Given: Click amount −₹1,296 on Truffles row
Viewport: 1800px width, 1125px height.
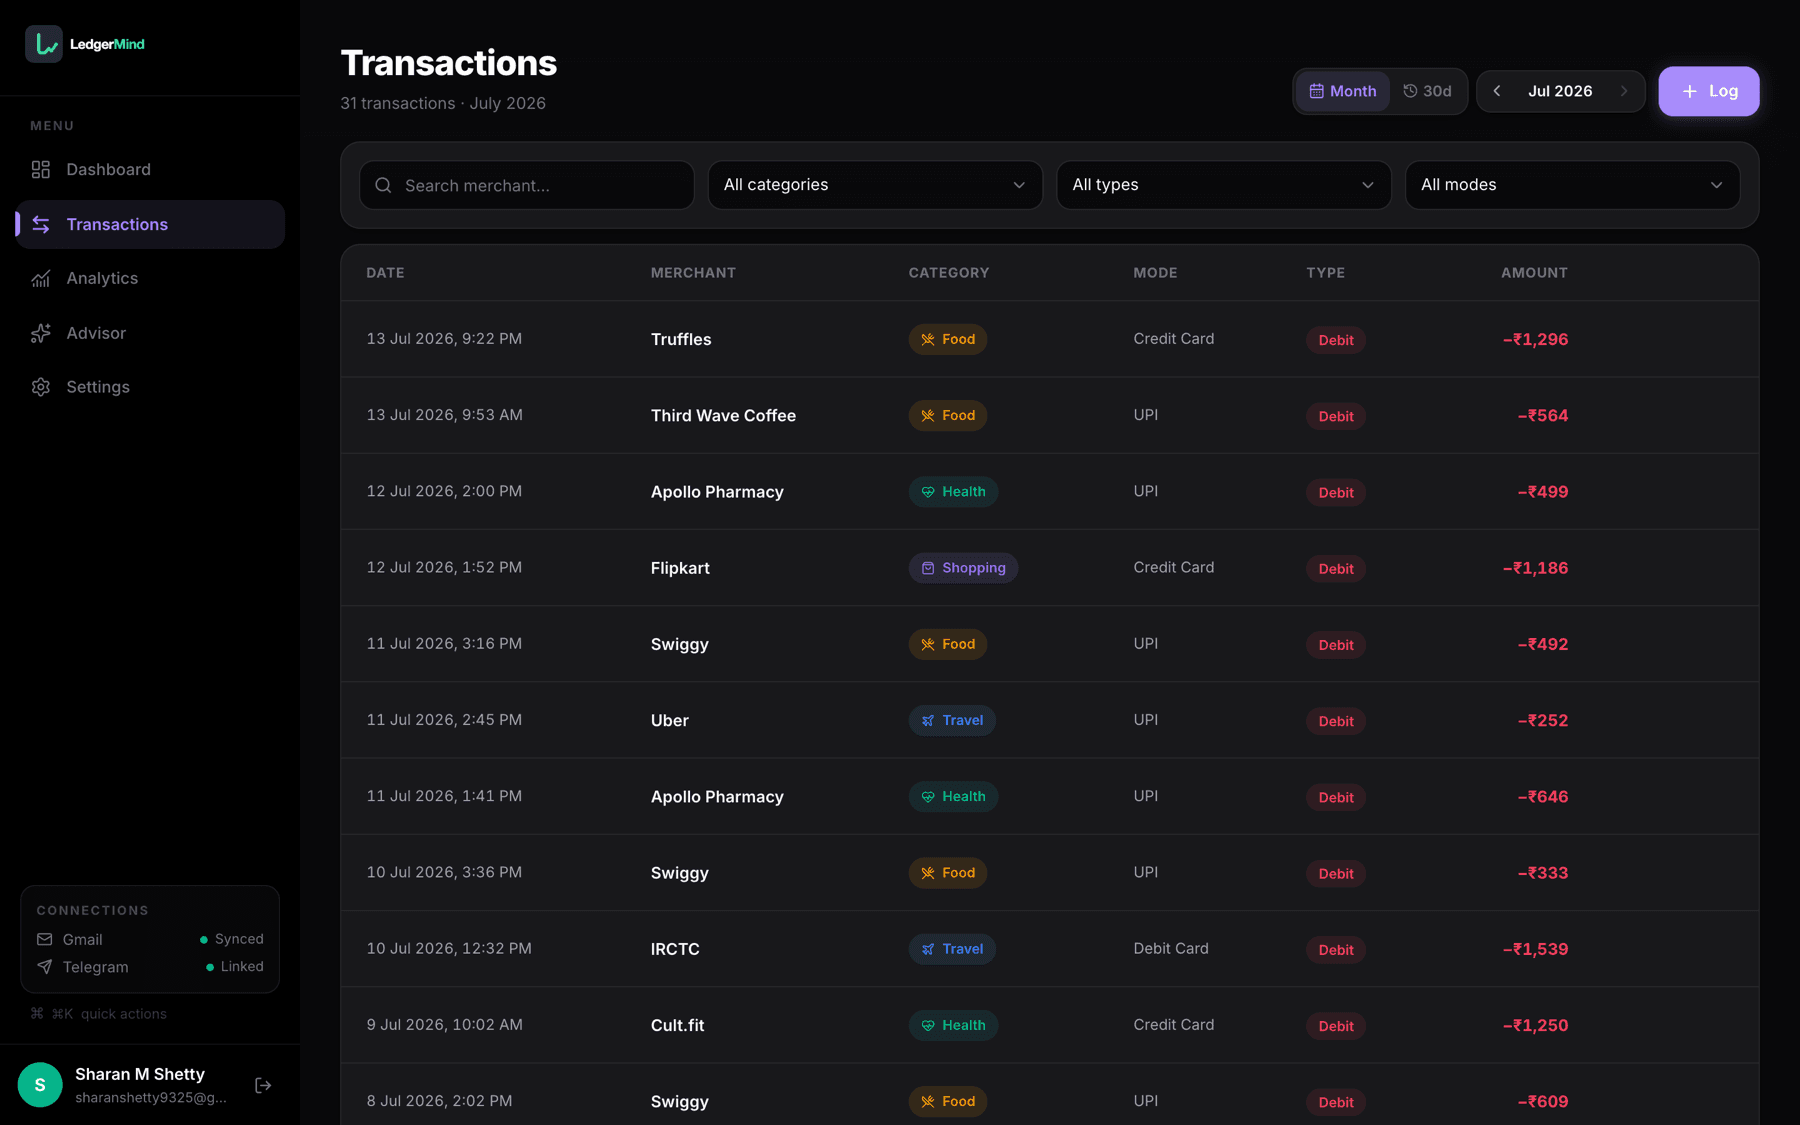Looking at the screenshot, I should (x=1535, y=339).
